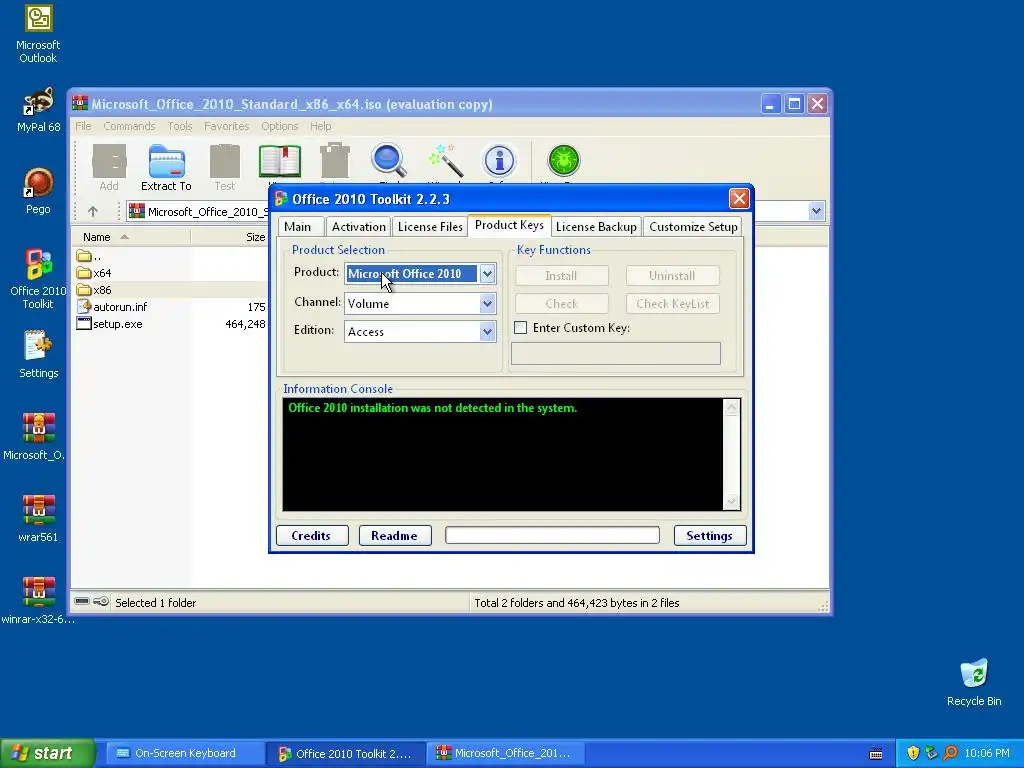The height and width of the screenshot is (768, 1024).
Task: Click the Uninstall key button
Action: tap(672, 276)
